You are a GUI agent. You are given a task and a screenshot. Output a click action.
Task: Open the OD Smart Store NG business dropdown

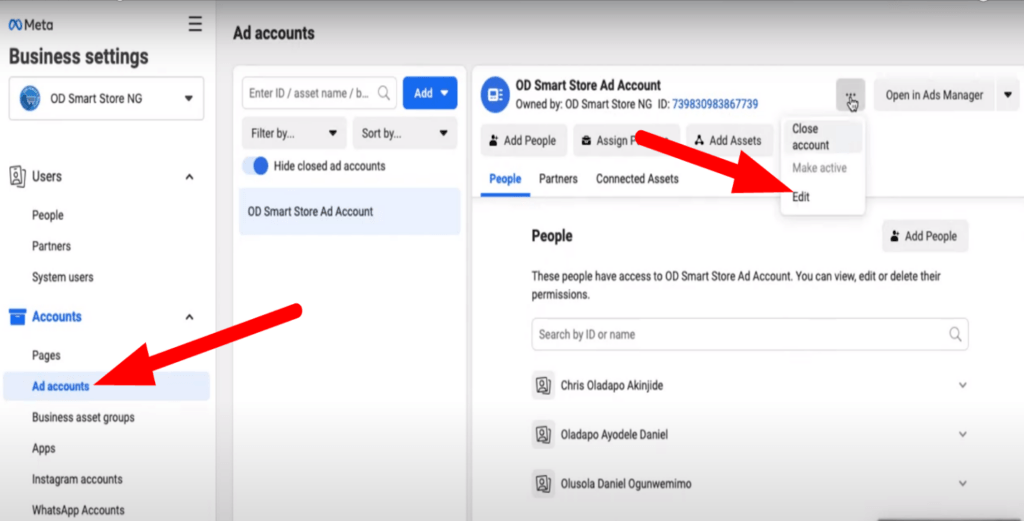coord(106,99)
